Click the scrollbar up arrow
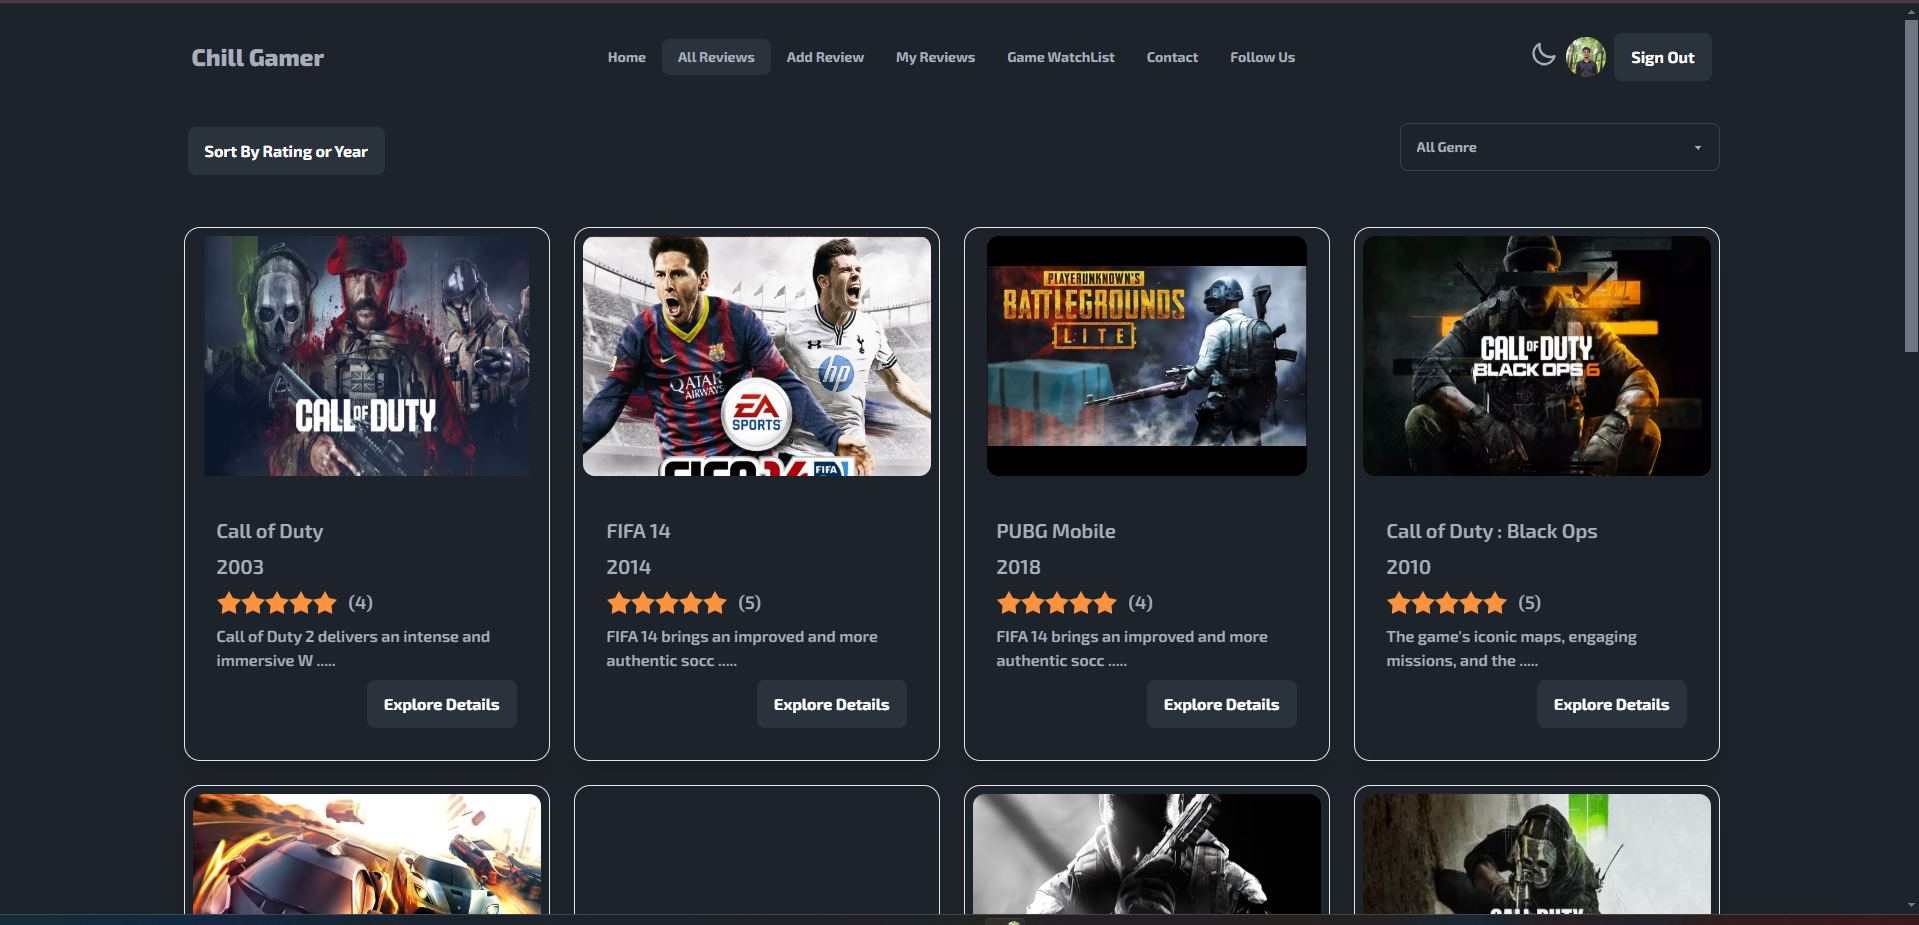 pyautogui.click(x=1911, y=10)
